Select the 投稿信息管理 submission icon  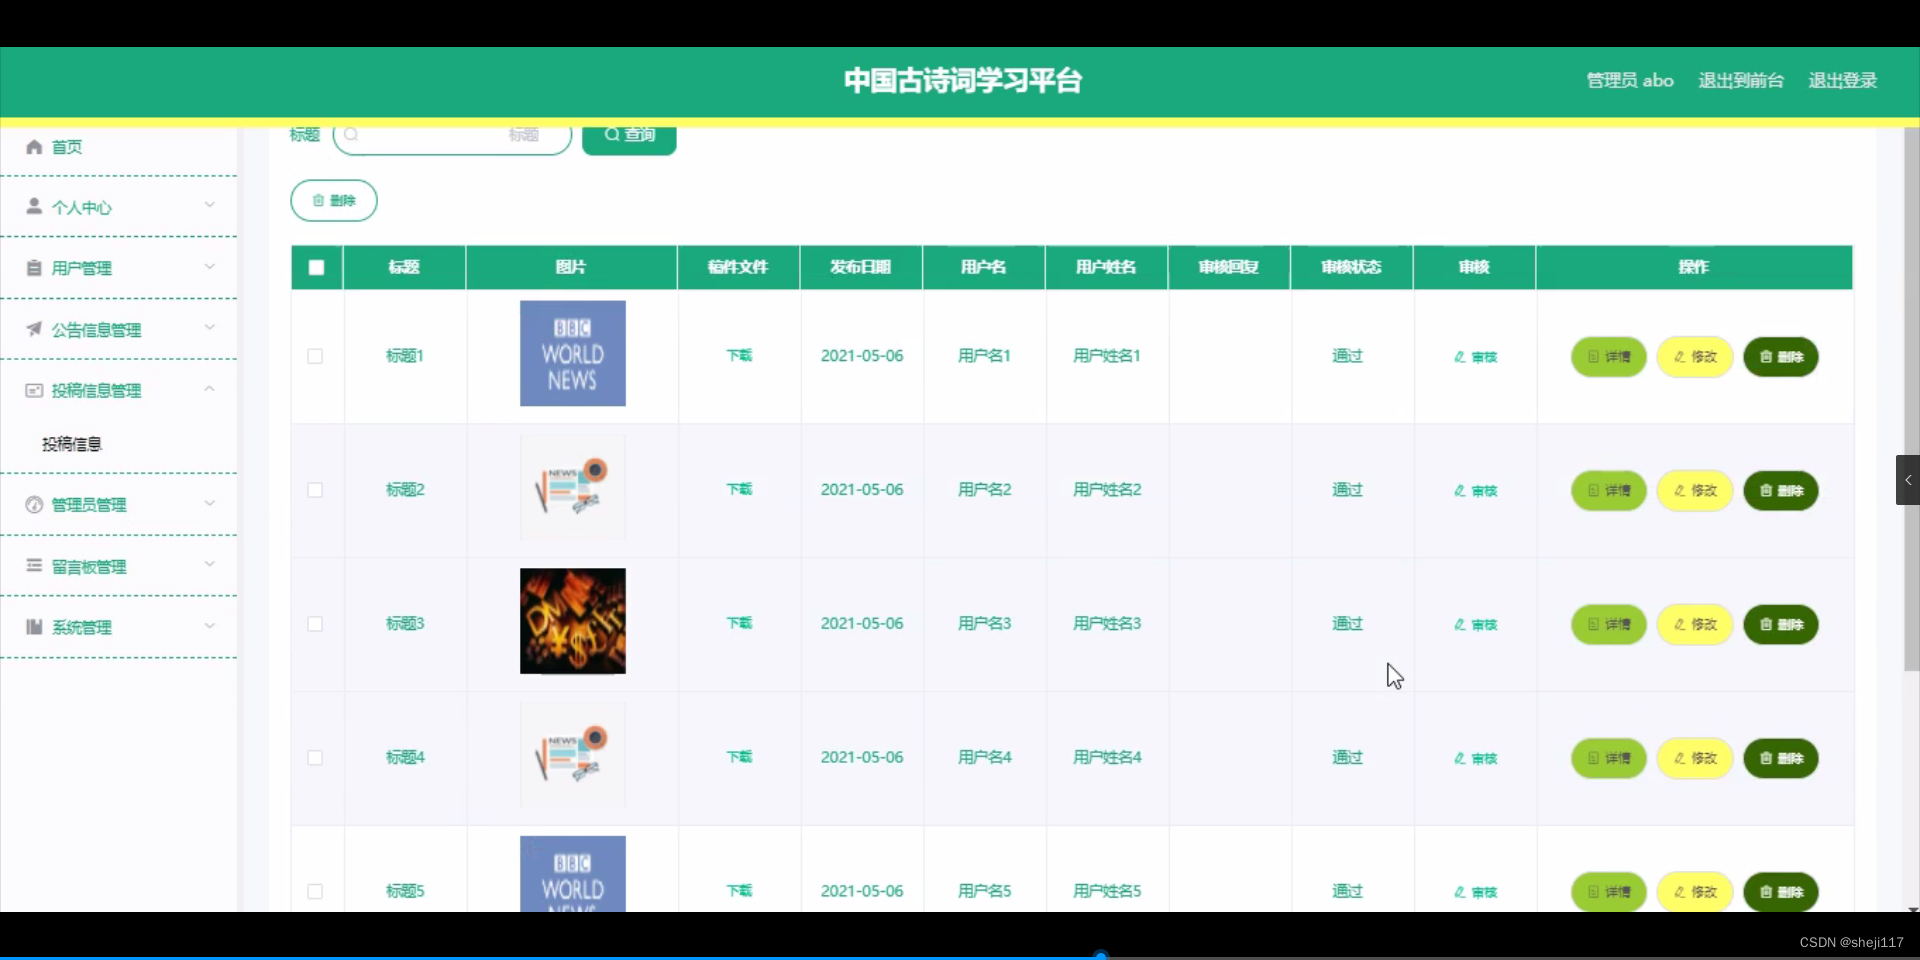(33, 390)
